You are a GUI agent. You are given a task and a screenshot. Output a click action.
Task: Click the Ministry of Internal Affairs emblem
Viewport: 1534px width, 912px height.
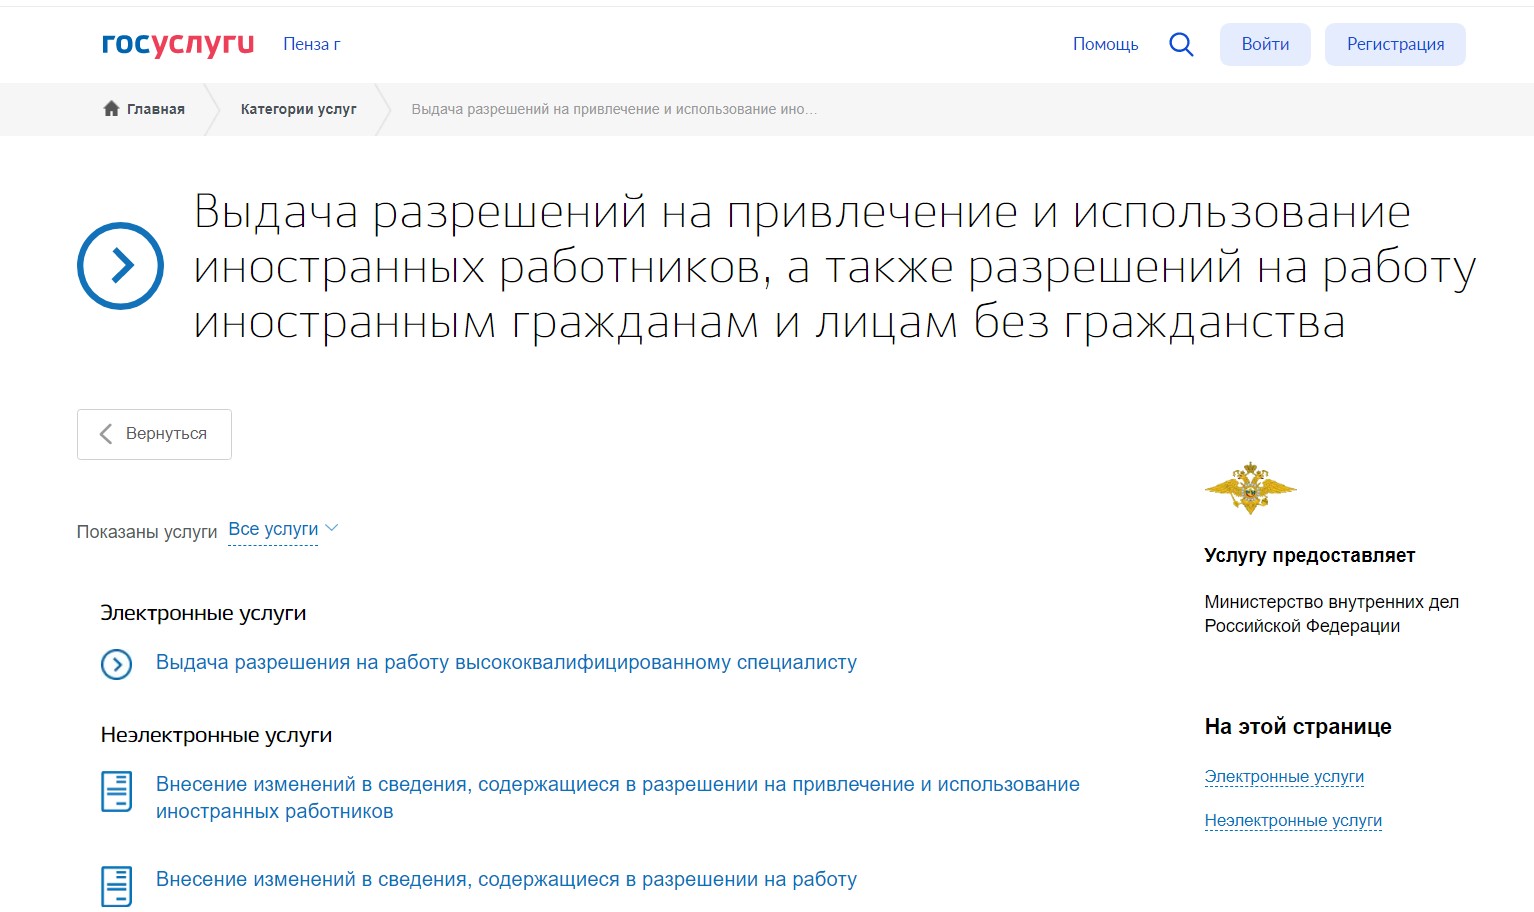click(1250, 488)
